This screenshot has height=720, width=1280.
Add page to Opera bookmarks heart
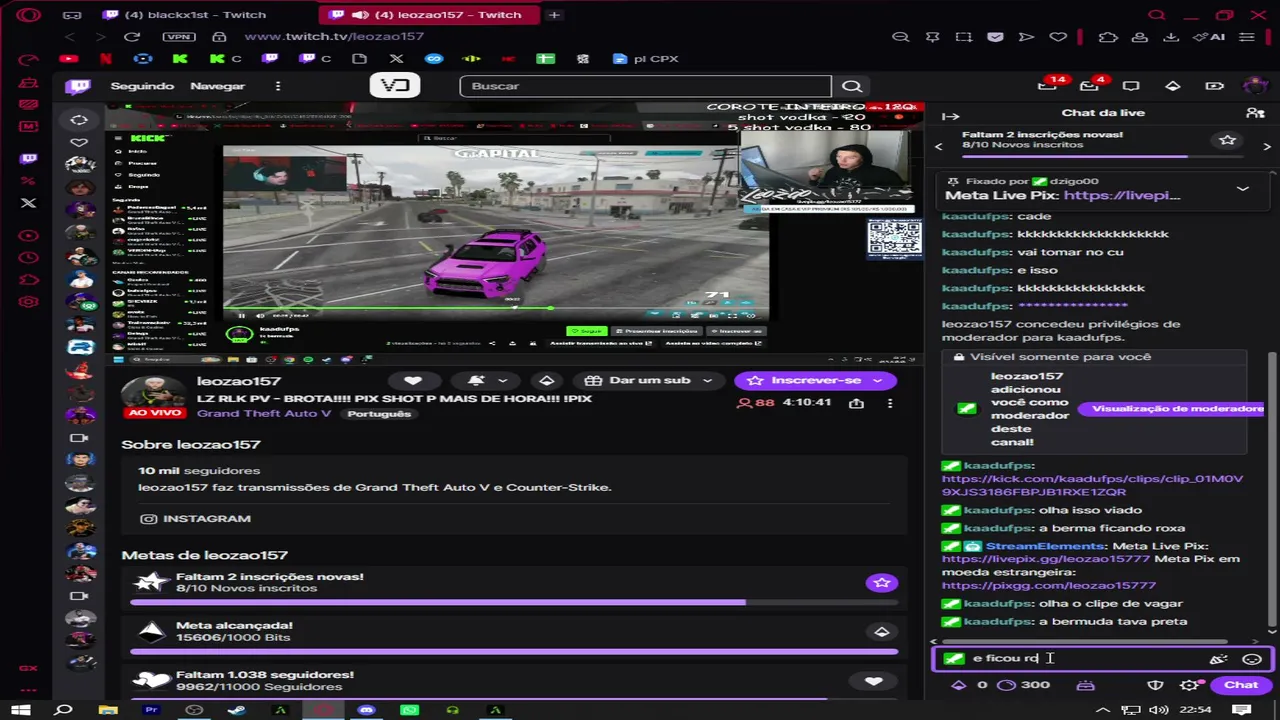point(1058,37)
